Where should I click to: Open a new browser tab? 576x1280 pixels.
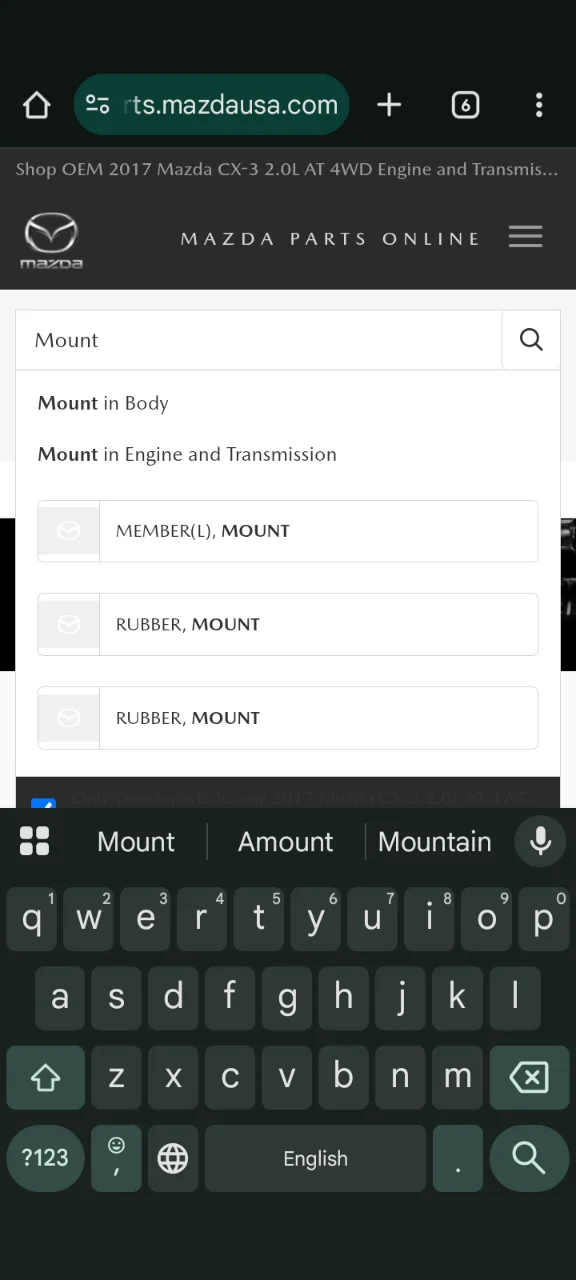tap(389, 105)
